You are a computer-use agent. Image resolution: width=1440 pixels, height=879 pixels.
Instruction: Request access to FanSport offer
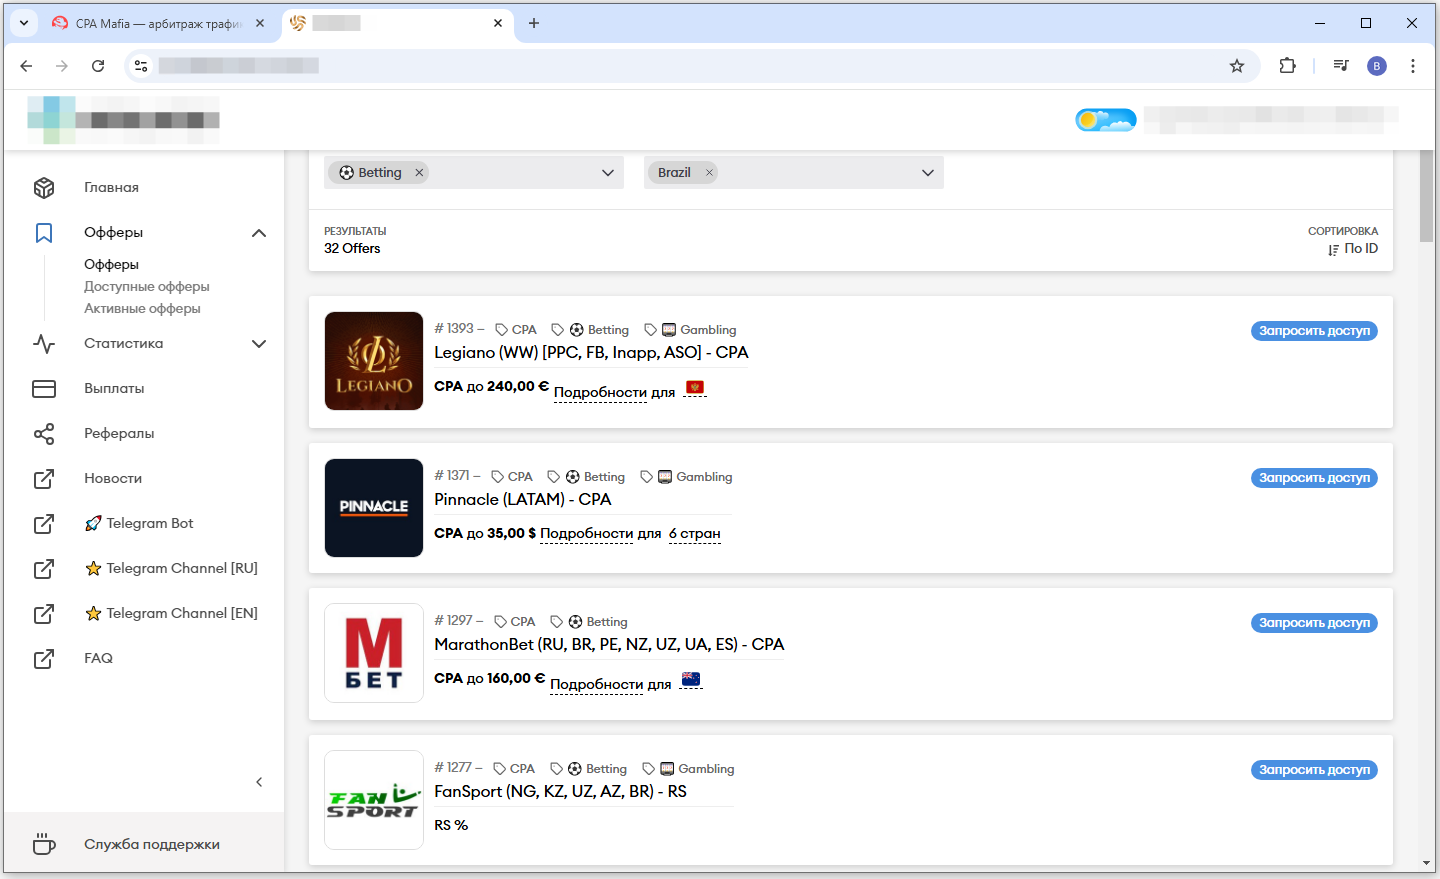coord(1314,770)
